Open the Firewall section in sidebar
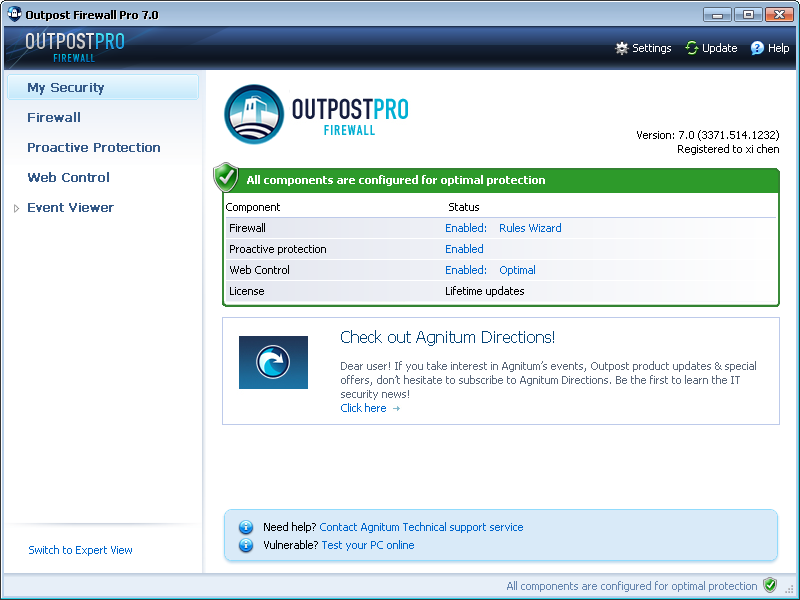 pyautogui.click(x=54, y=117)
